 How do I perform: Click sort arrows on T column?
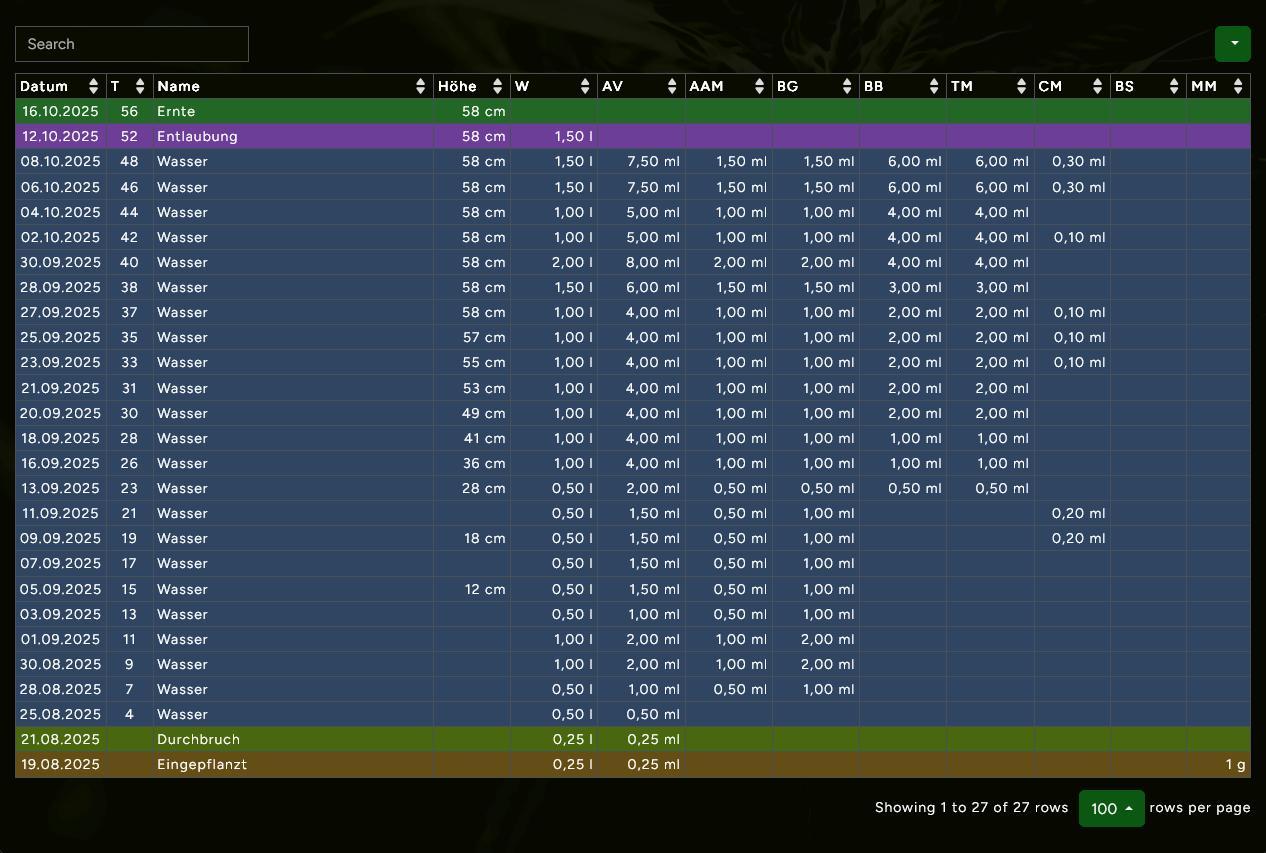pyautogui.click(x=140, y=87)
